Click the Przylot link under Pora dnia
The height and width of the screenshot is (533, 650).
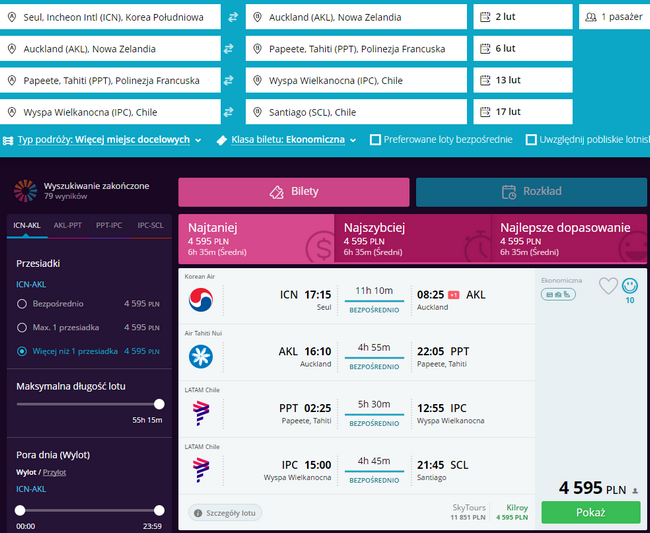54,472
